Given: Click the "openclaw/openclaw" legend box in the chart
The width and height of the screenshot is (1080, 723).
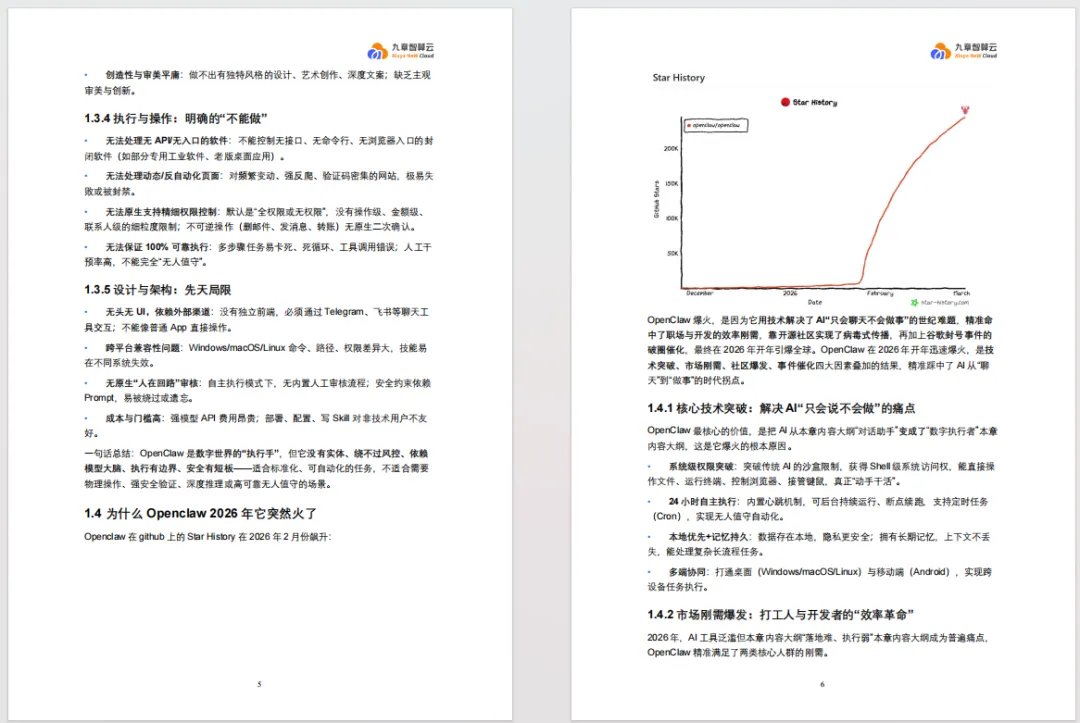Looking at the screenshot, I should click(716, 125).
